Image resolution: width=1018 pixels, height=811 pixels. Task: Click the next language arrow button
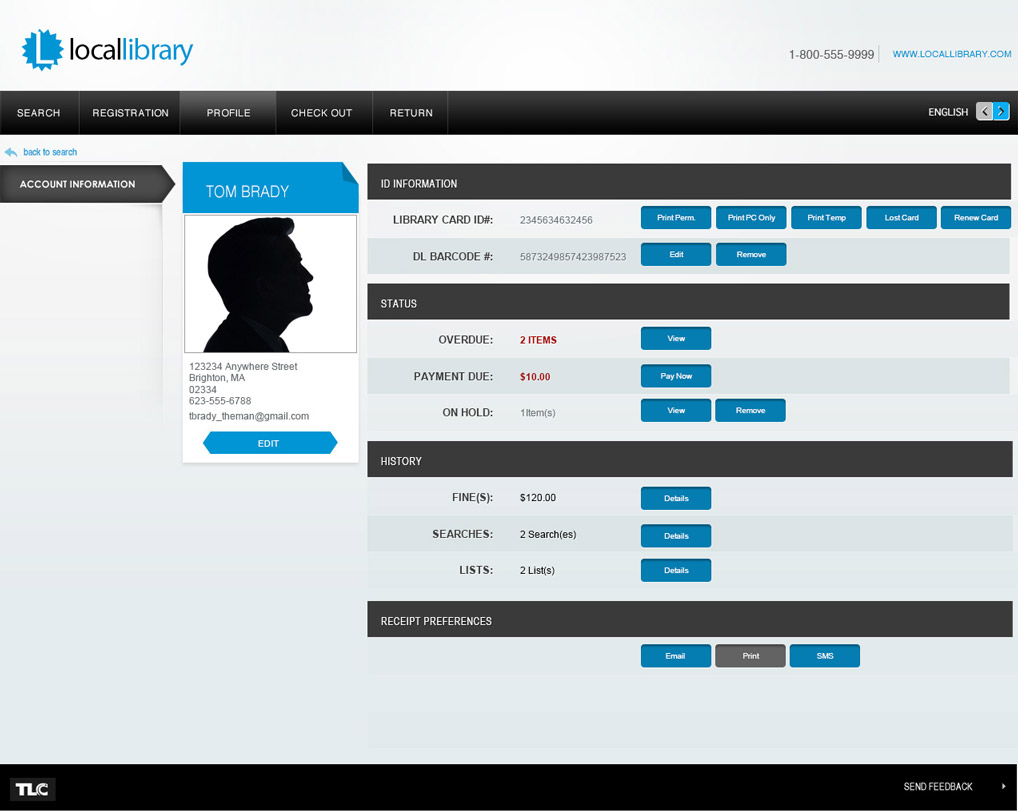(1001, 112)
